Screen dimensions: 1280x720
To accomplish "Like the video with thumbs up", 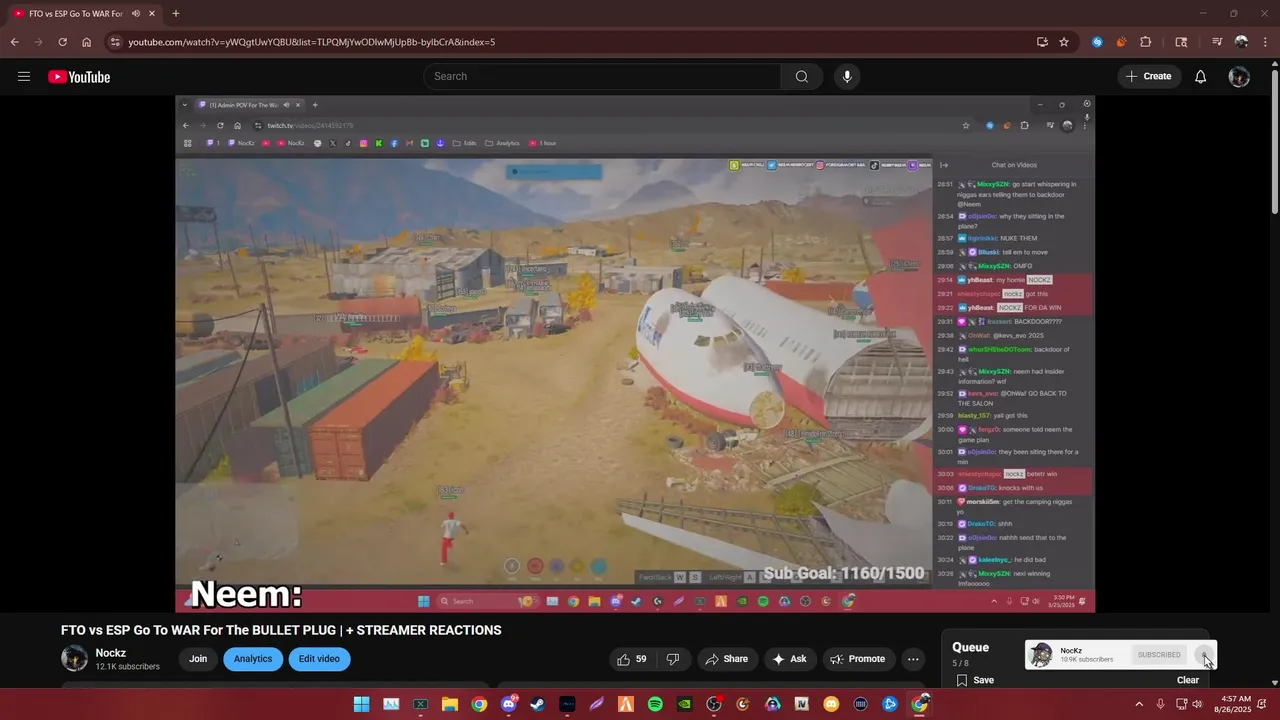I will [632, 659].
